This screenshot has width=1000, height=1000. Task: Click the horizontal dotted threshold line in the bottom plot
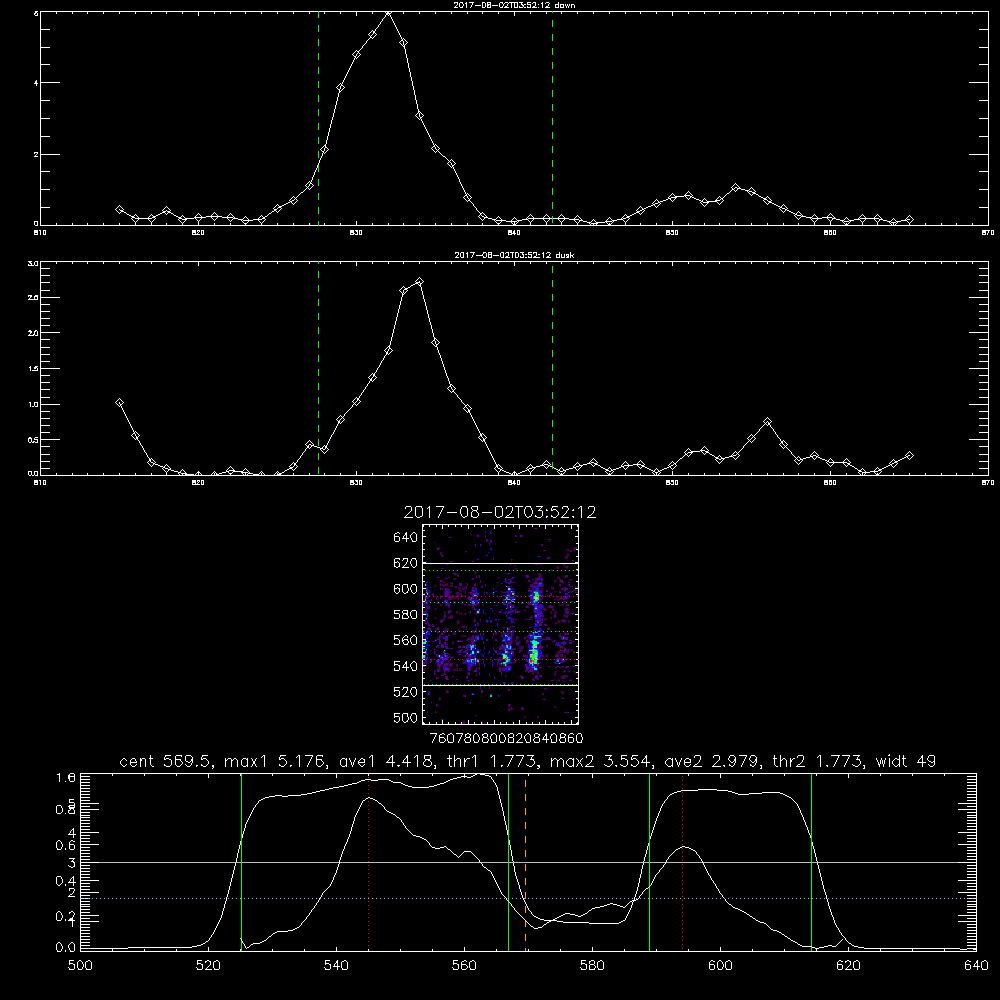[528, 898]
